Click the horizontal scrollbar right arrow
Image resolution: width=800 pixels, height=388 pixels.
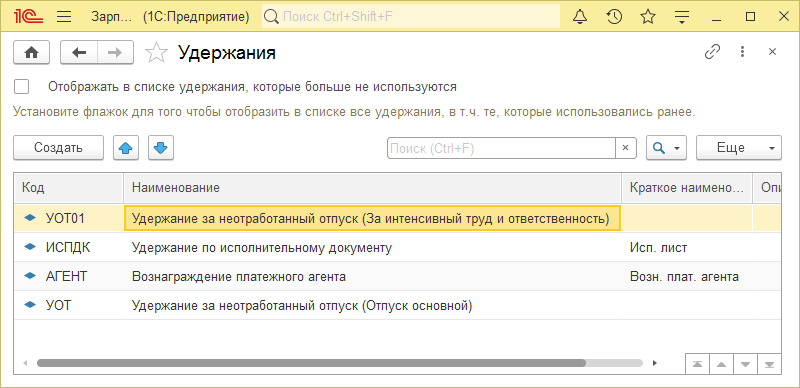(655, 363)
